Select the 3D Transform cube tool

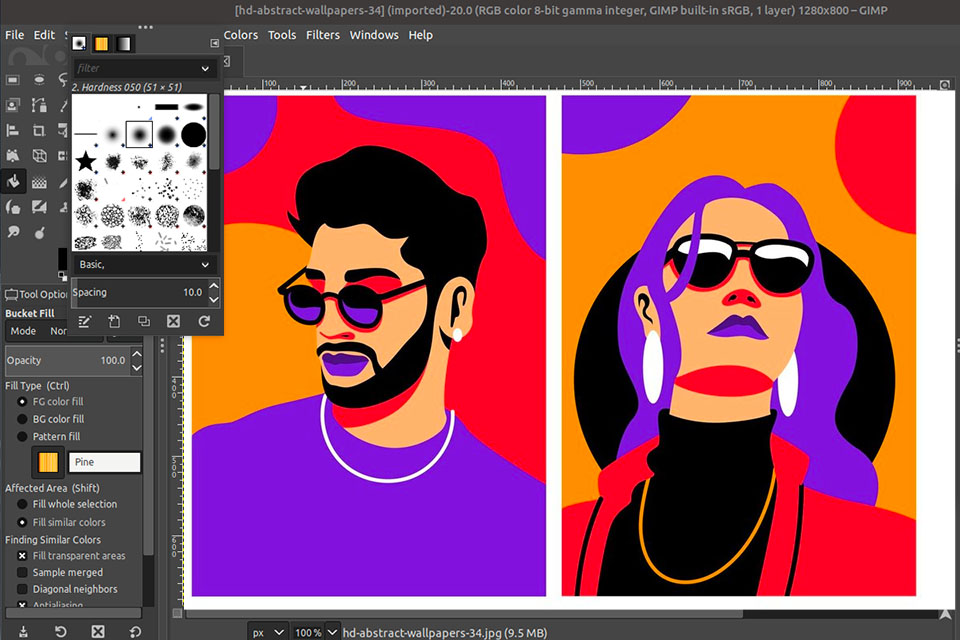point(39,156)
